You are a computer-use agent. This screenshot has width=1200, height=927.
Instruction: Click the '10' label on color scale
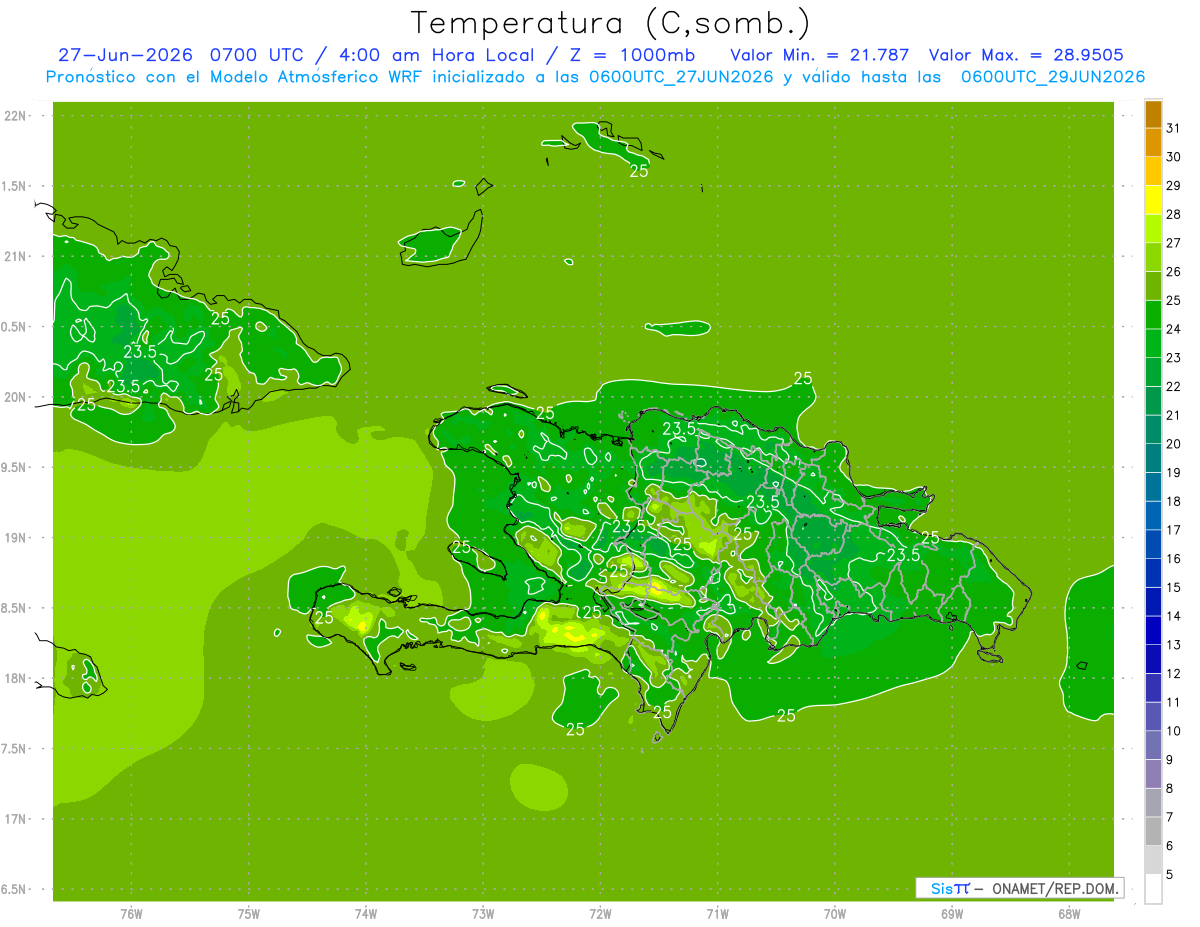[1174, 731]
